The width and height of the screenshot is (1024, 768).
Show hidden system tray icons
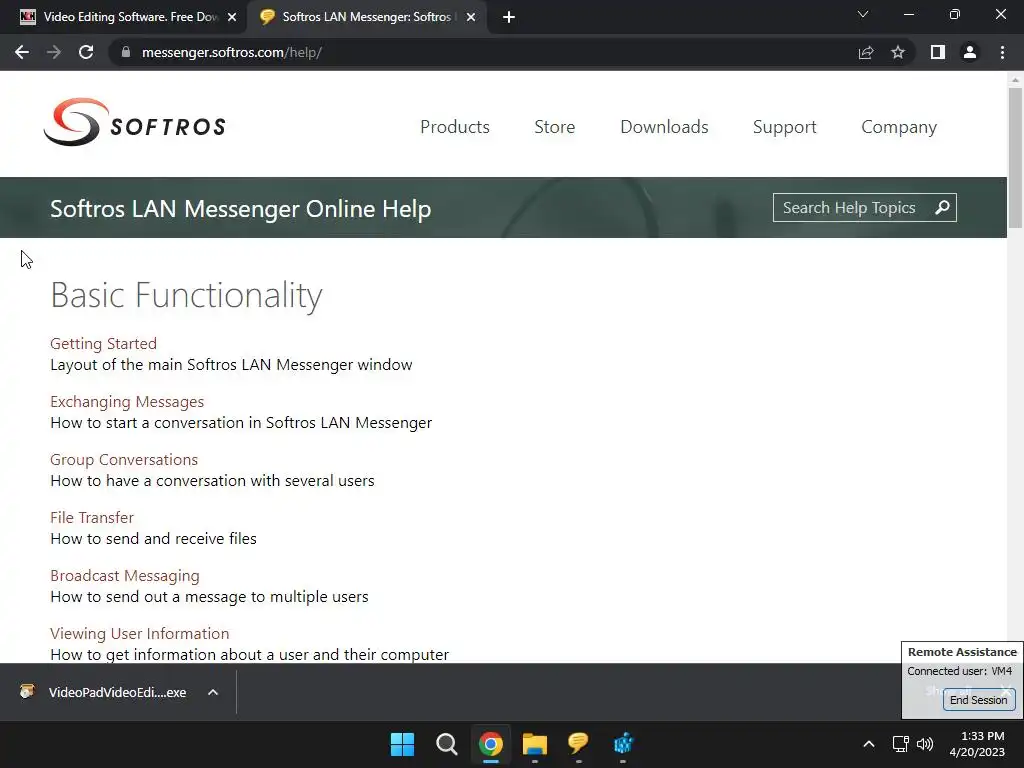pos(869,744)
